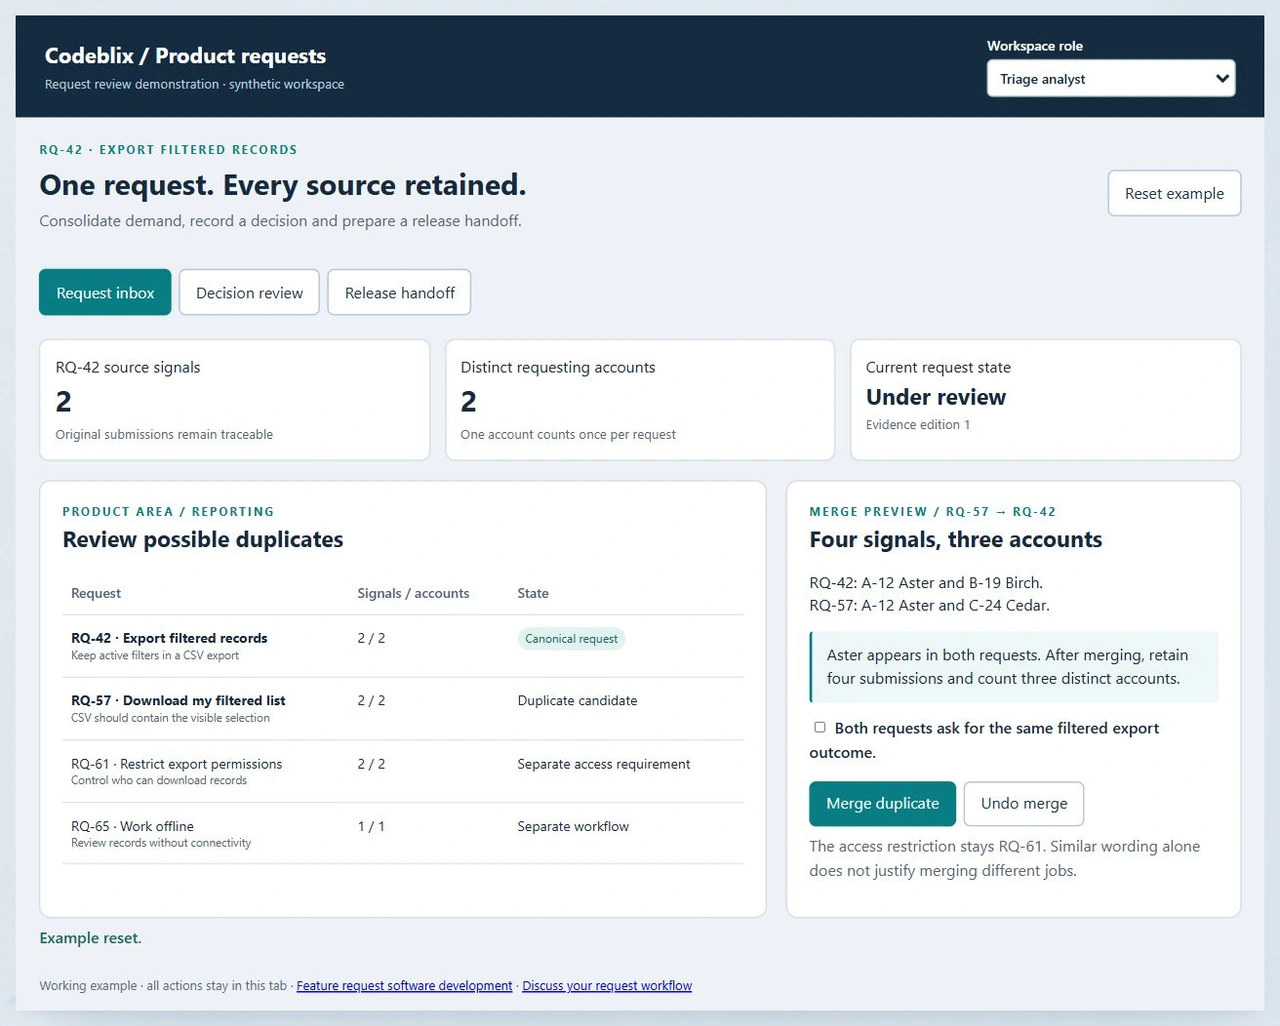This screenshot has height=1026, width=1280.
Task: Click the Aster appears in both requests note
Action: click(1014, 667)
